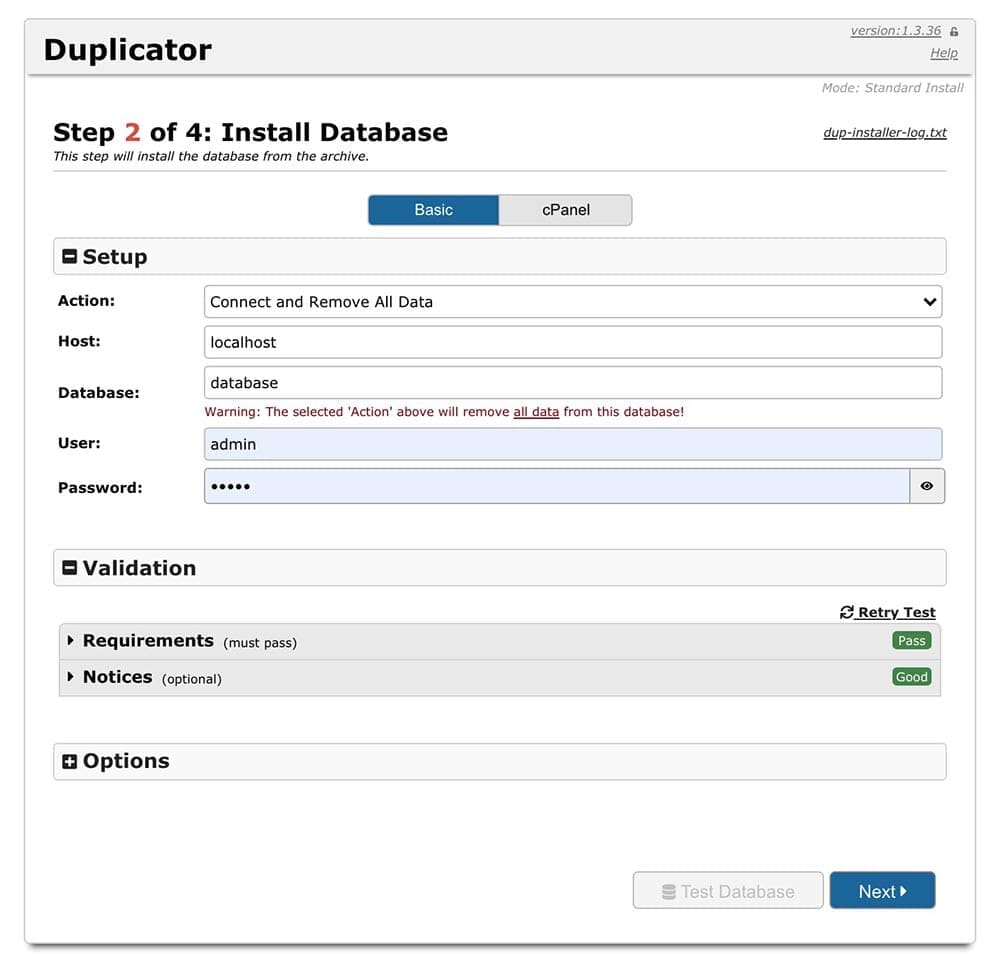Click the Options section heading

pyautogui.click(x=126, y=761)
